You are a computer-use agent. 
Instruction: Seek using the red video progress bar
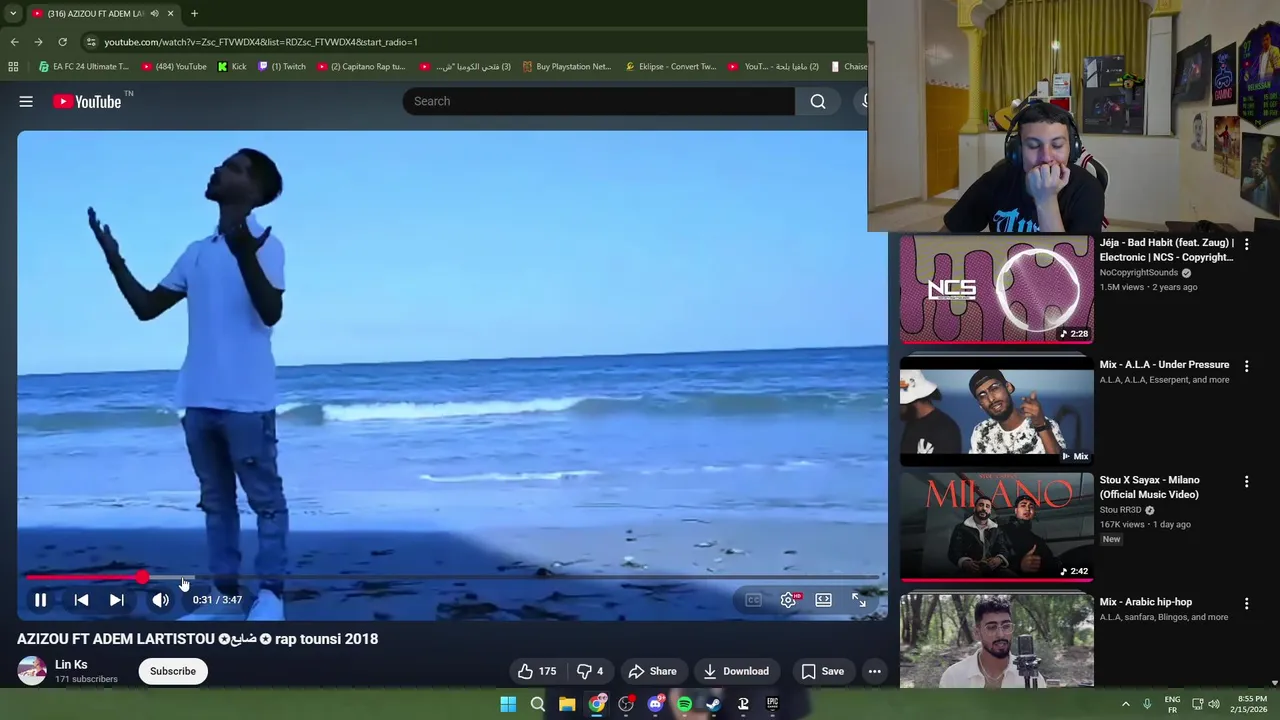click(x=452, y=577)
